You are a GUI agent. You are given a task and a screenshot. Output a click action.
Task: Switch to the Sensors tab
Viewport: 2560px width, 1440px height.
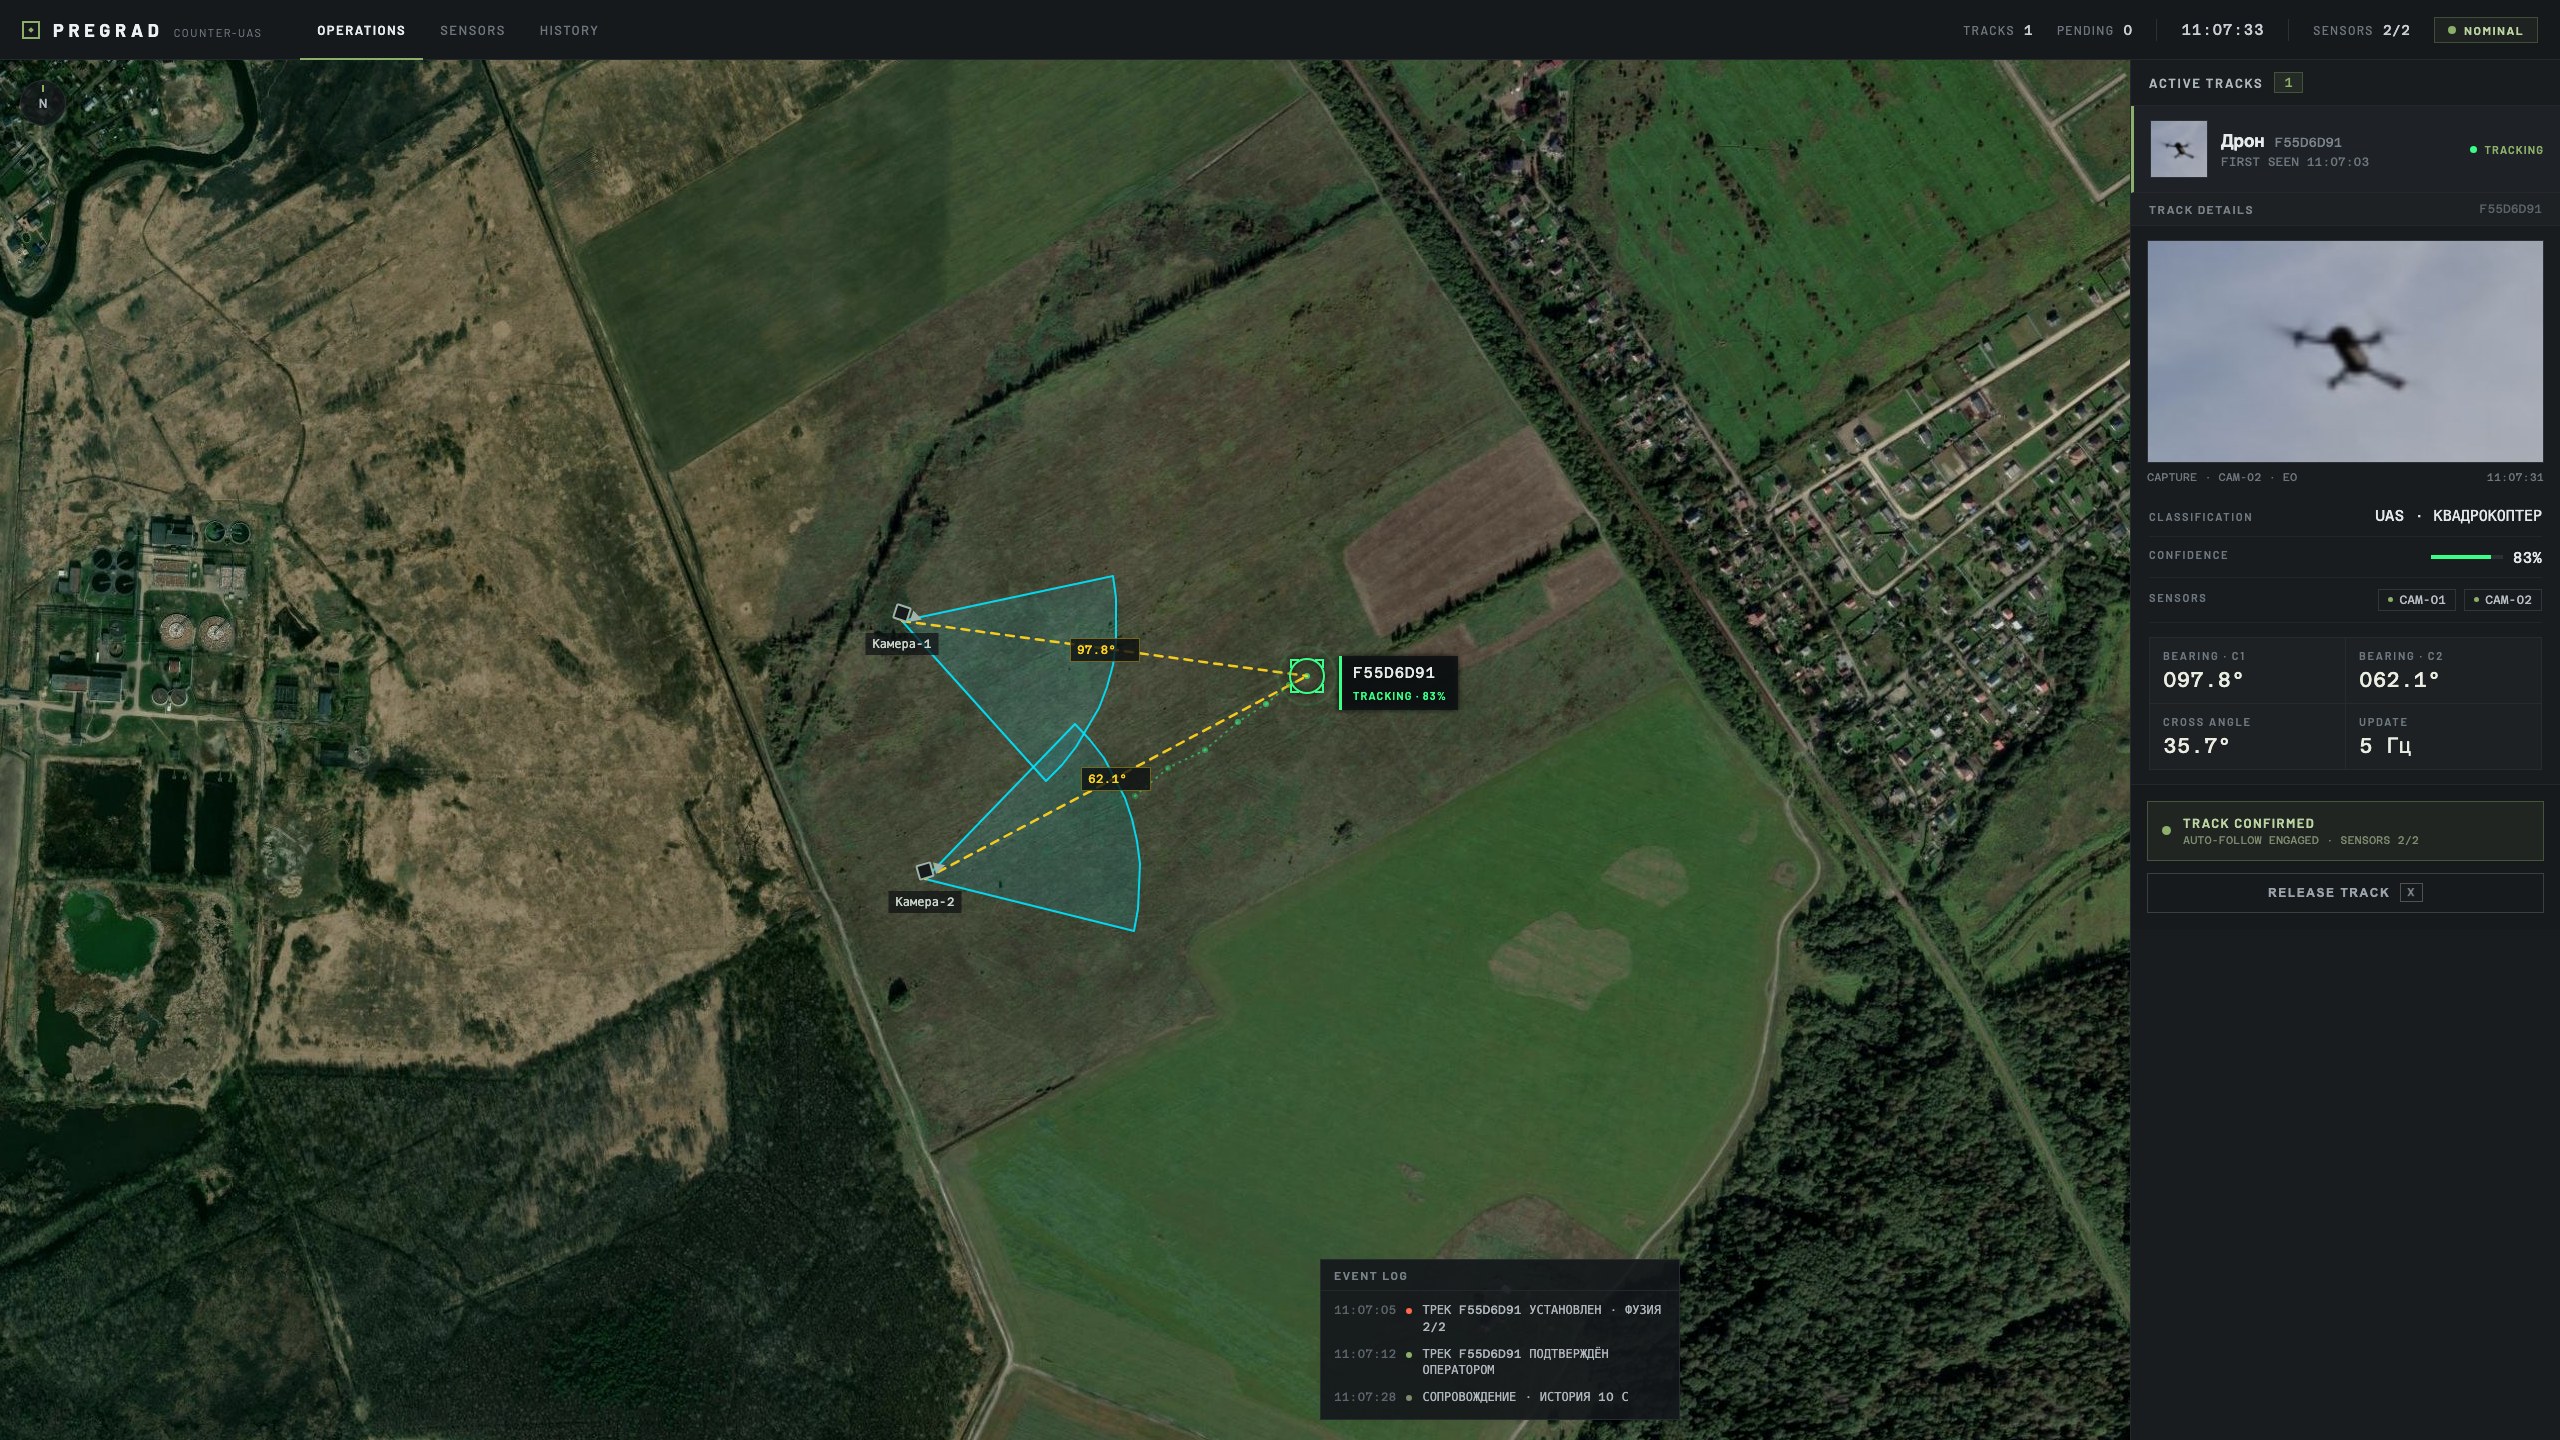[472, 31]
